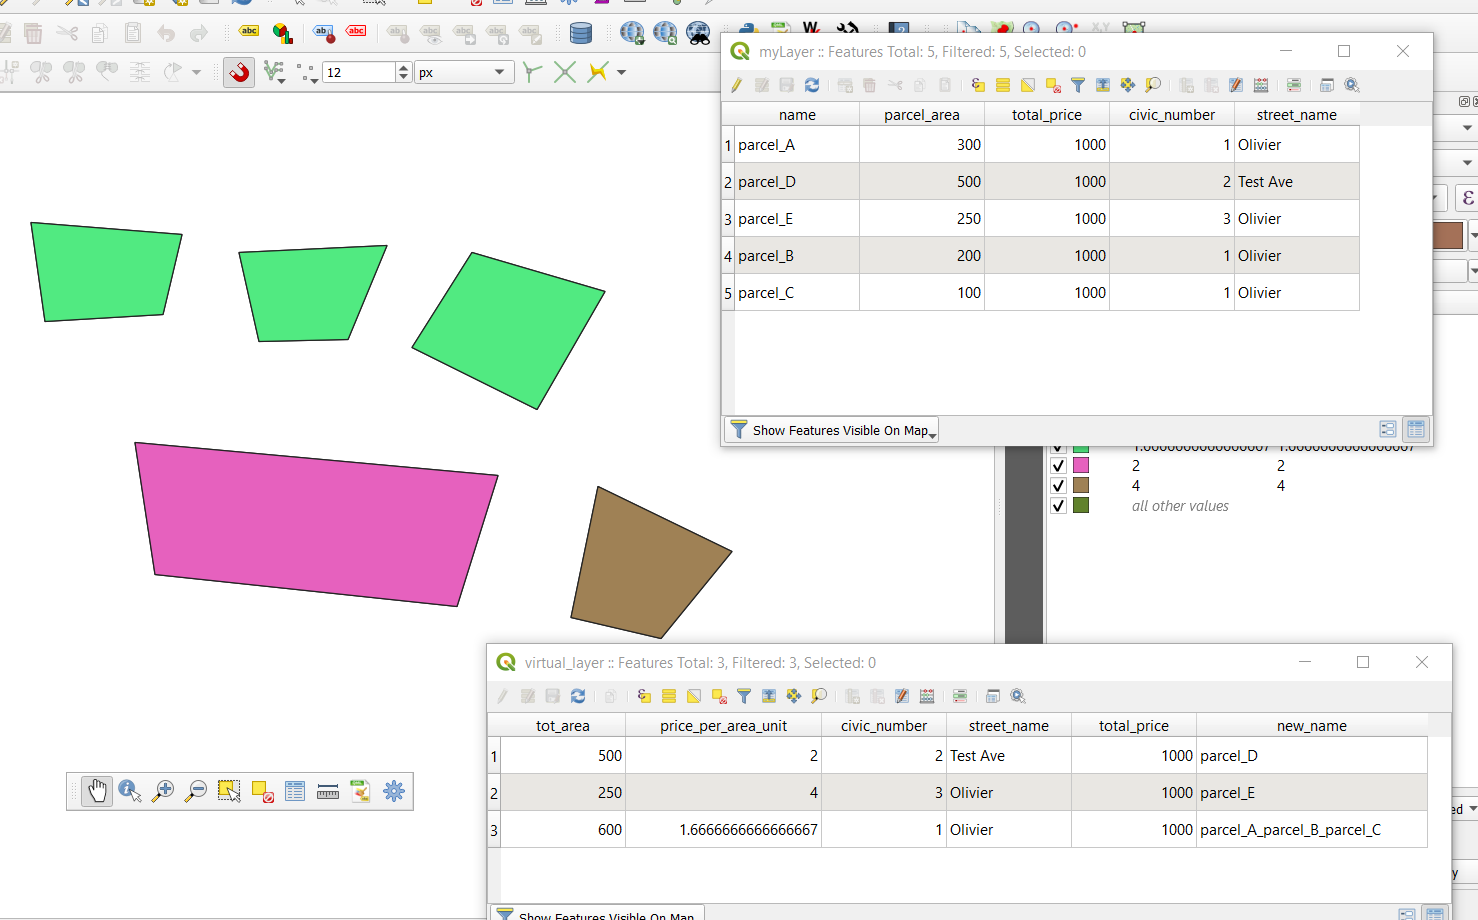1478x920 pixels.
Task: Toggle the snapping magnet tool
Action: [238, 72]
